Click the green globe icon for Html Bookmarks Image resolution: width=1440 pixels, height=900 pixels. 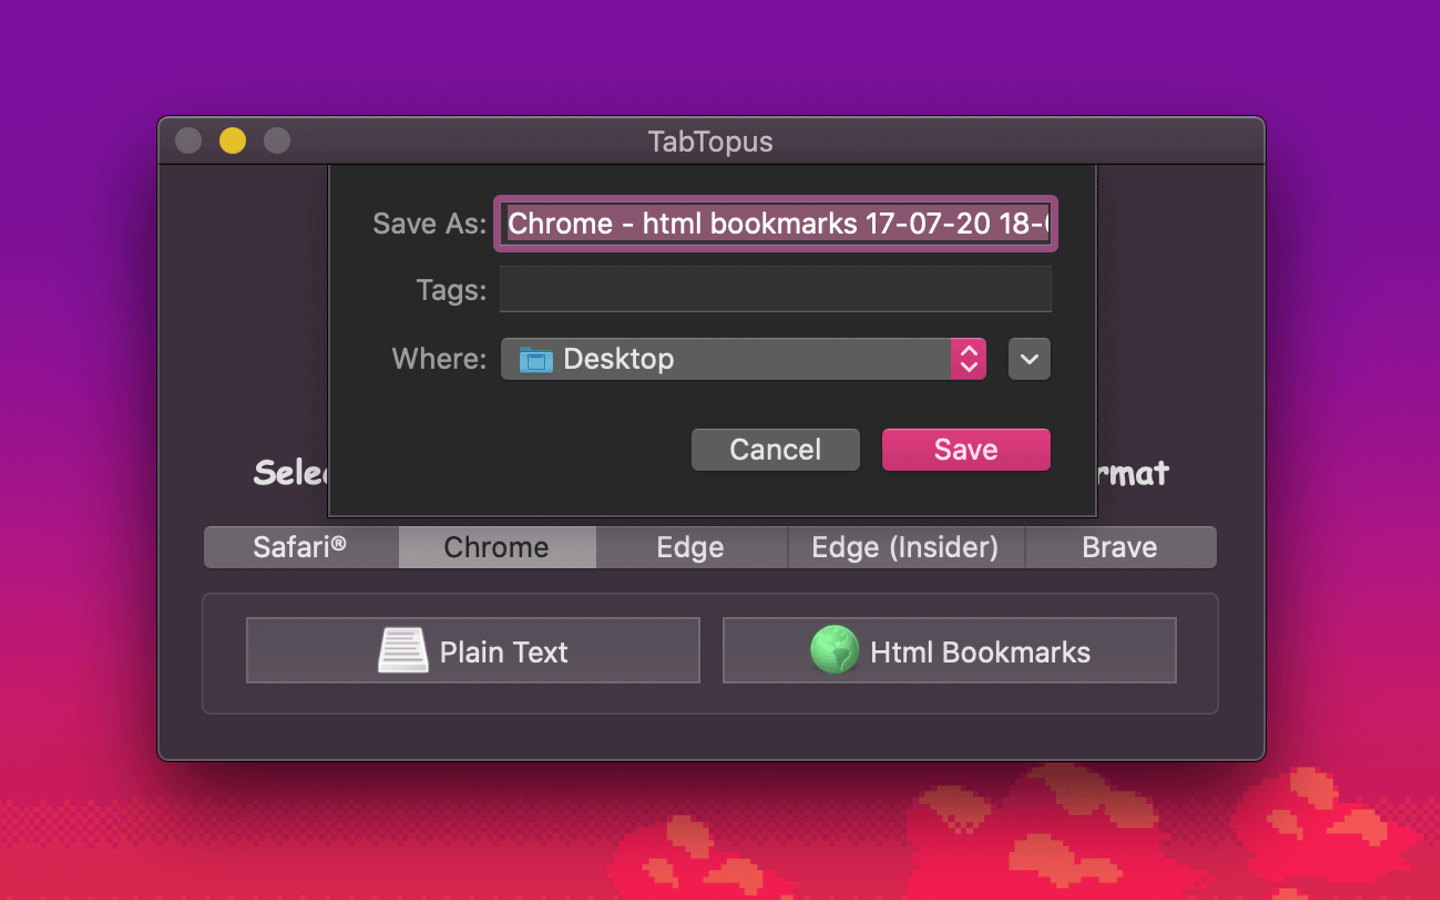point(834,650)
